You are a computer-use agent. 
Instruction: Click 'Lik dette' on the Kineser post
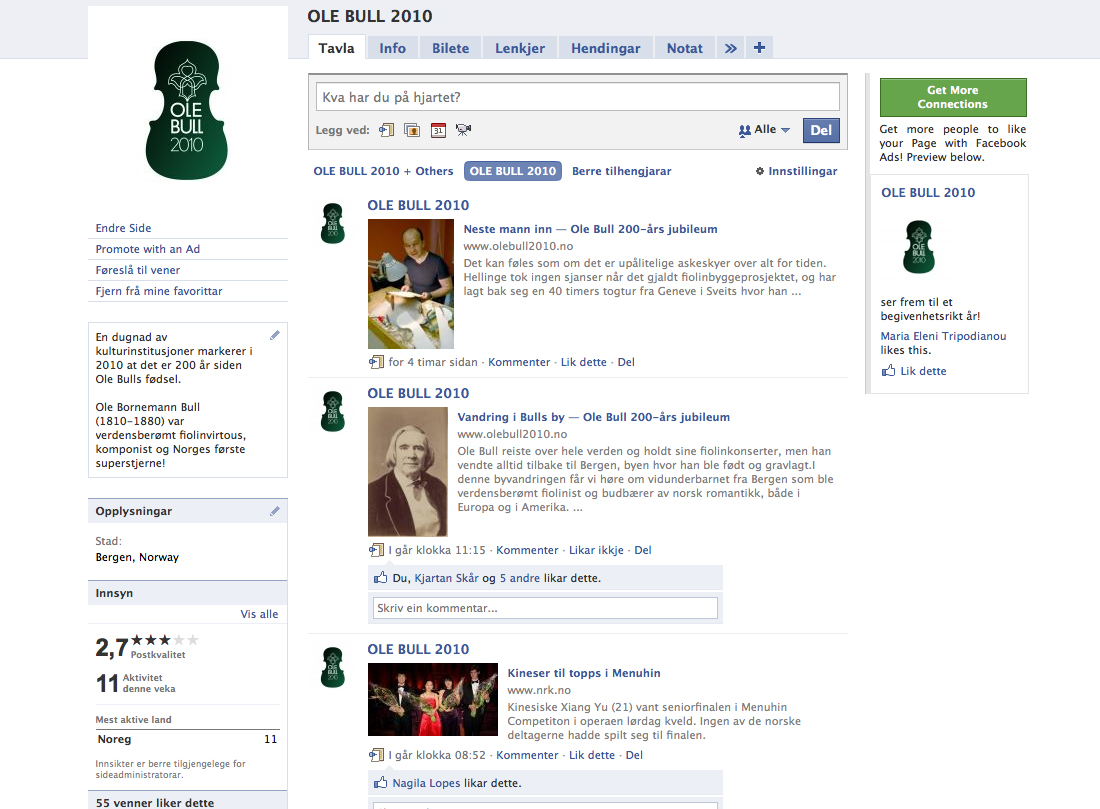(x=591, y=755)
